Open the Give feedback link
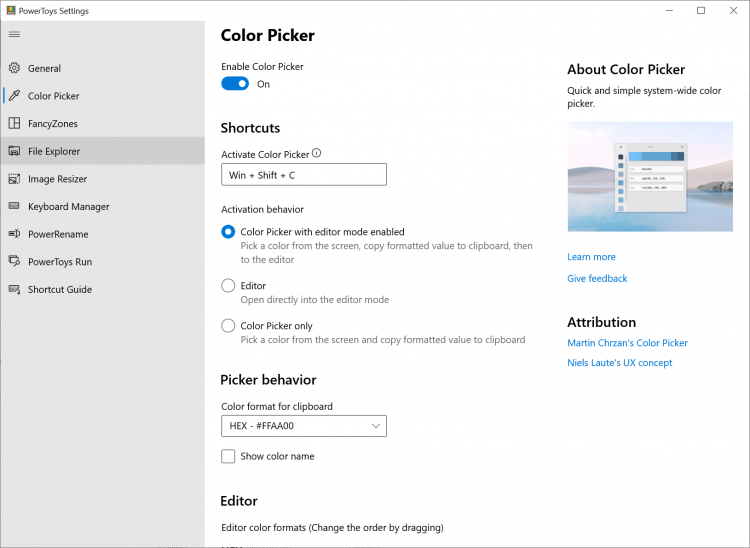The height and width of the screenshot is (548, 750). tap(597, 279)
